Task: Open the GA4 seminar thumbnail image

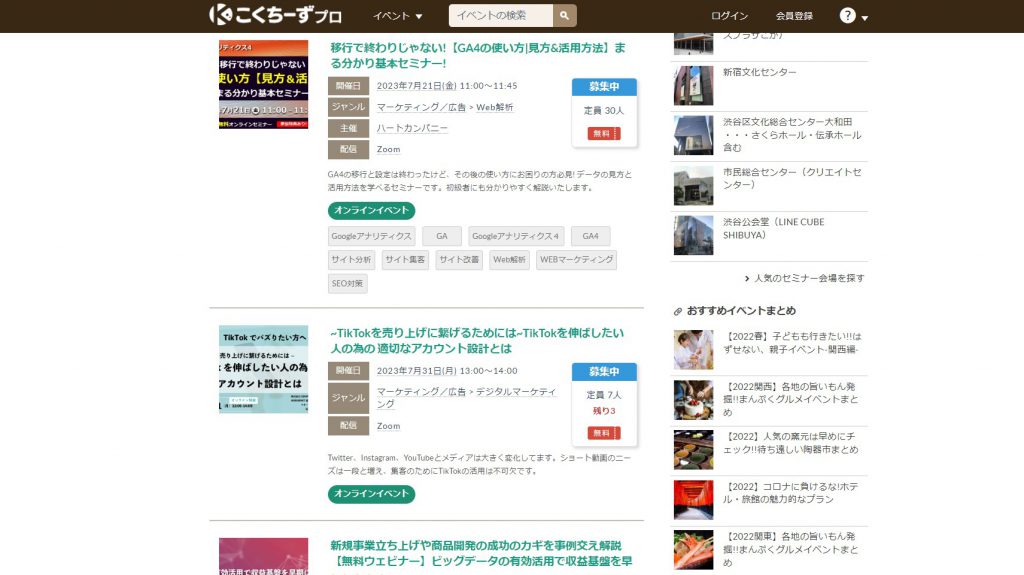Action: [263, 84]
